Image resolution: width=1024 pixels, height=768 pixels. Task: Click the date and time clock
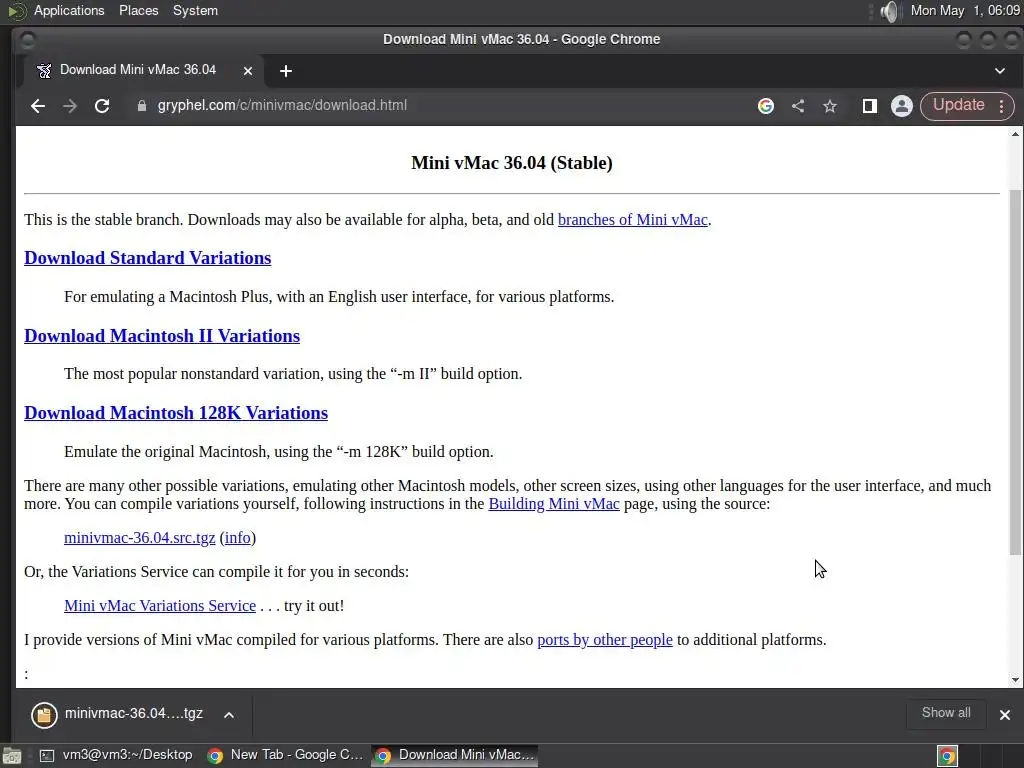(x=965, y=10)
